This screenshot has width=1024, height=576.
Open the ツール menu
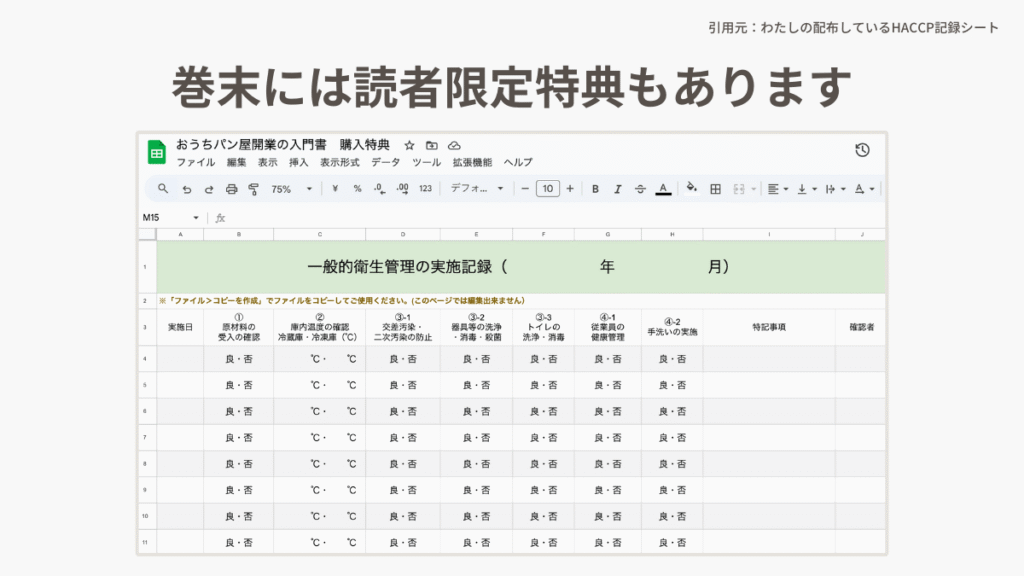click(x=426, y=162)
